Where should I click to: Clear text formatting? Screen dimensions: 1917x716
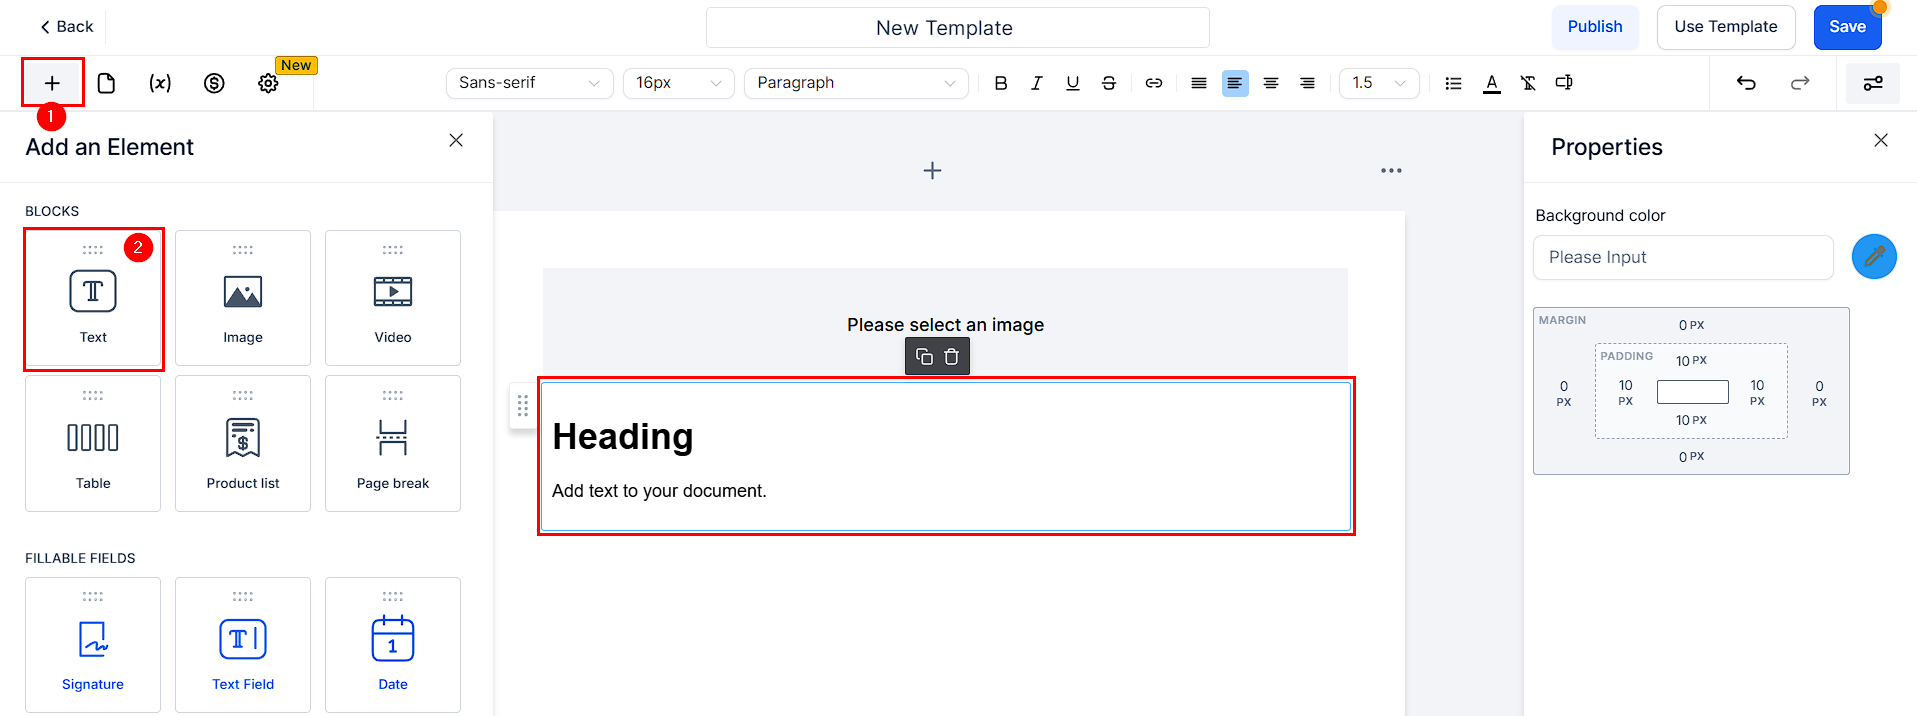tap(1528, 83)
